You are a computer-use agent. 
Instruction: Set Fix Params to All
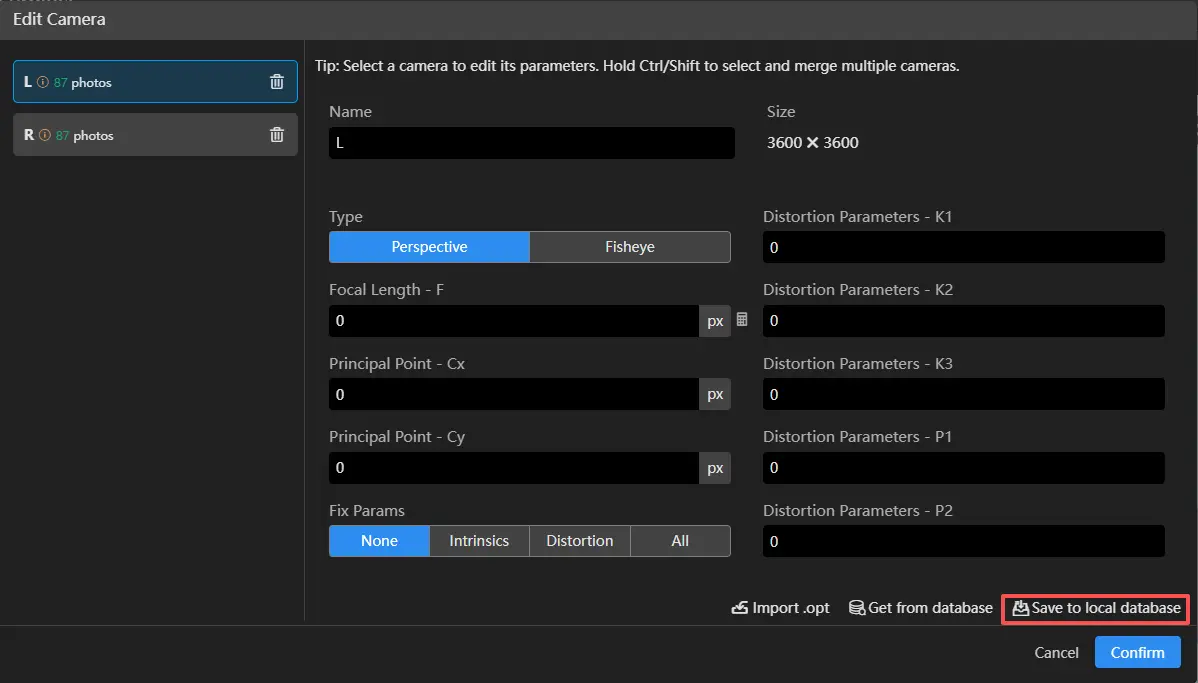[680, 541]
